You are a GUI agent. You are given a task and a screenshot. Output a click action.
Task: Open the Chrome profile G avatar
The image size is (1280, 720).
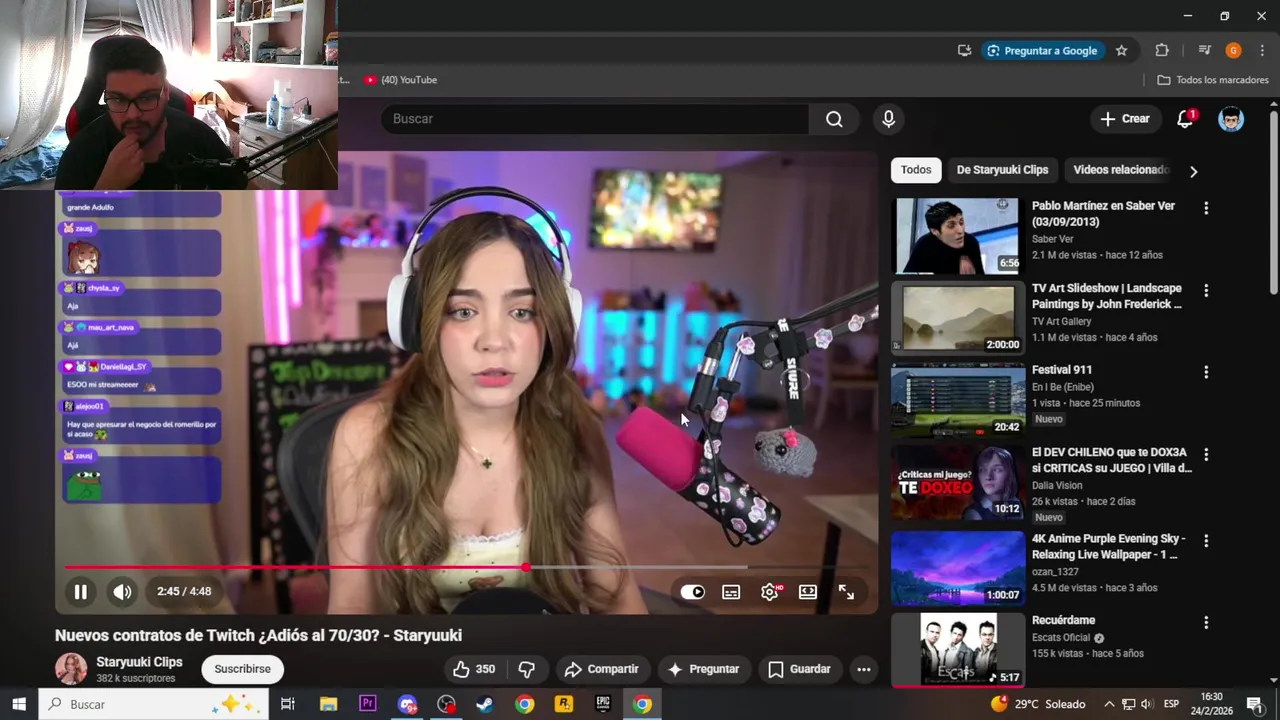pos(1233,50)
